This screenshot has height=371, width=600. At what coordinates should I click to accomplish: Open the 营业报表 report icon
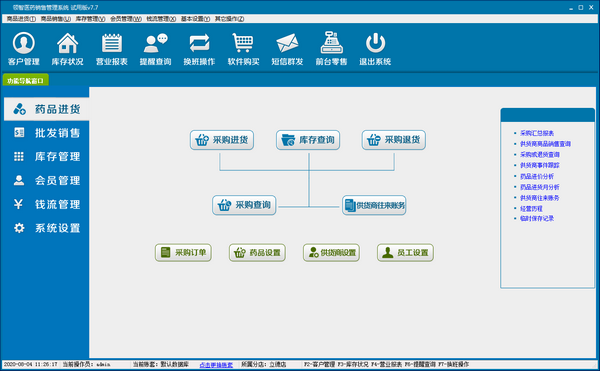[111, 49]
